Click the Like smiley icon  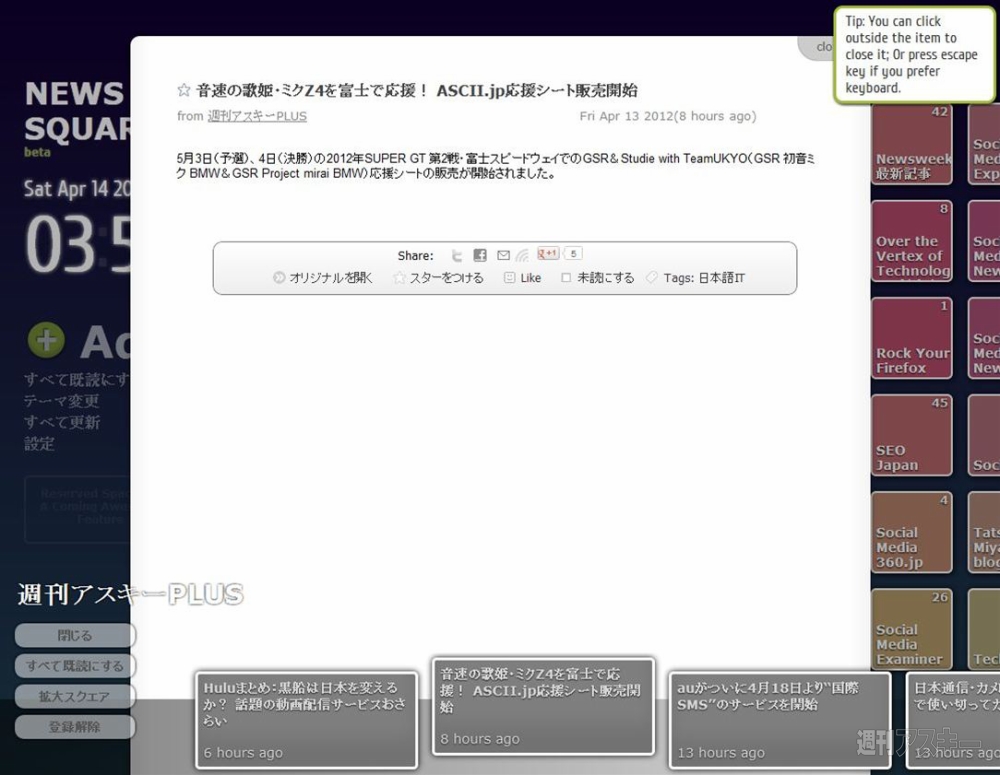(x=509, y=277)
